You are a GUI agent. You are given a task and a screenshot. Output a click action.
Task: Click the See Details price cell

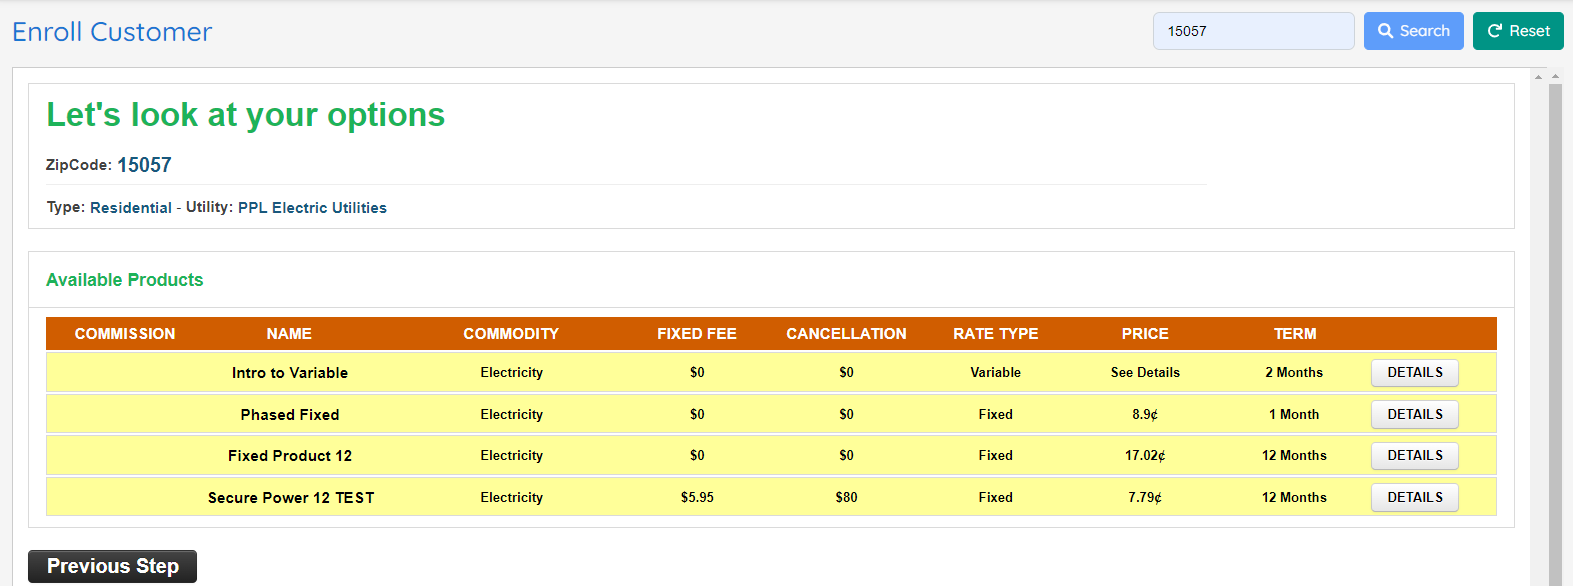[1145, 373]
